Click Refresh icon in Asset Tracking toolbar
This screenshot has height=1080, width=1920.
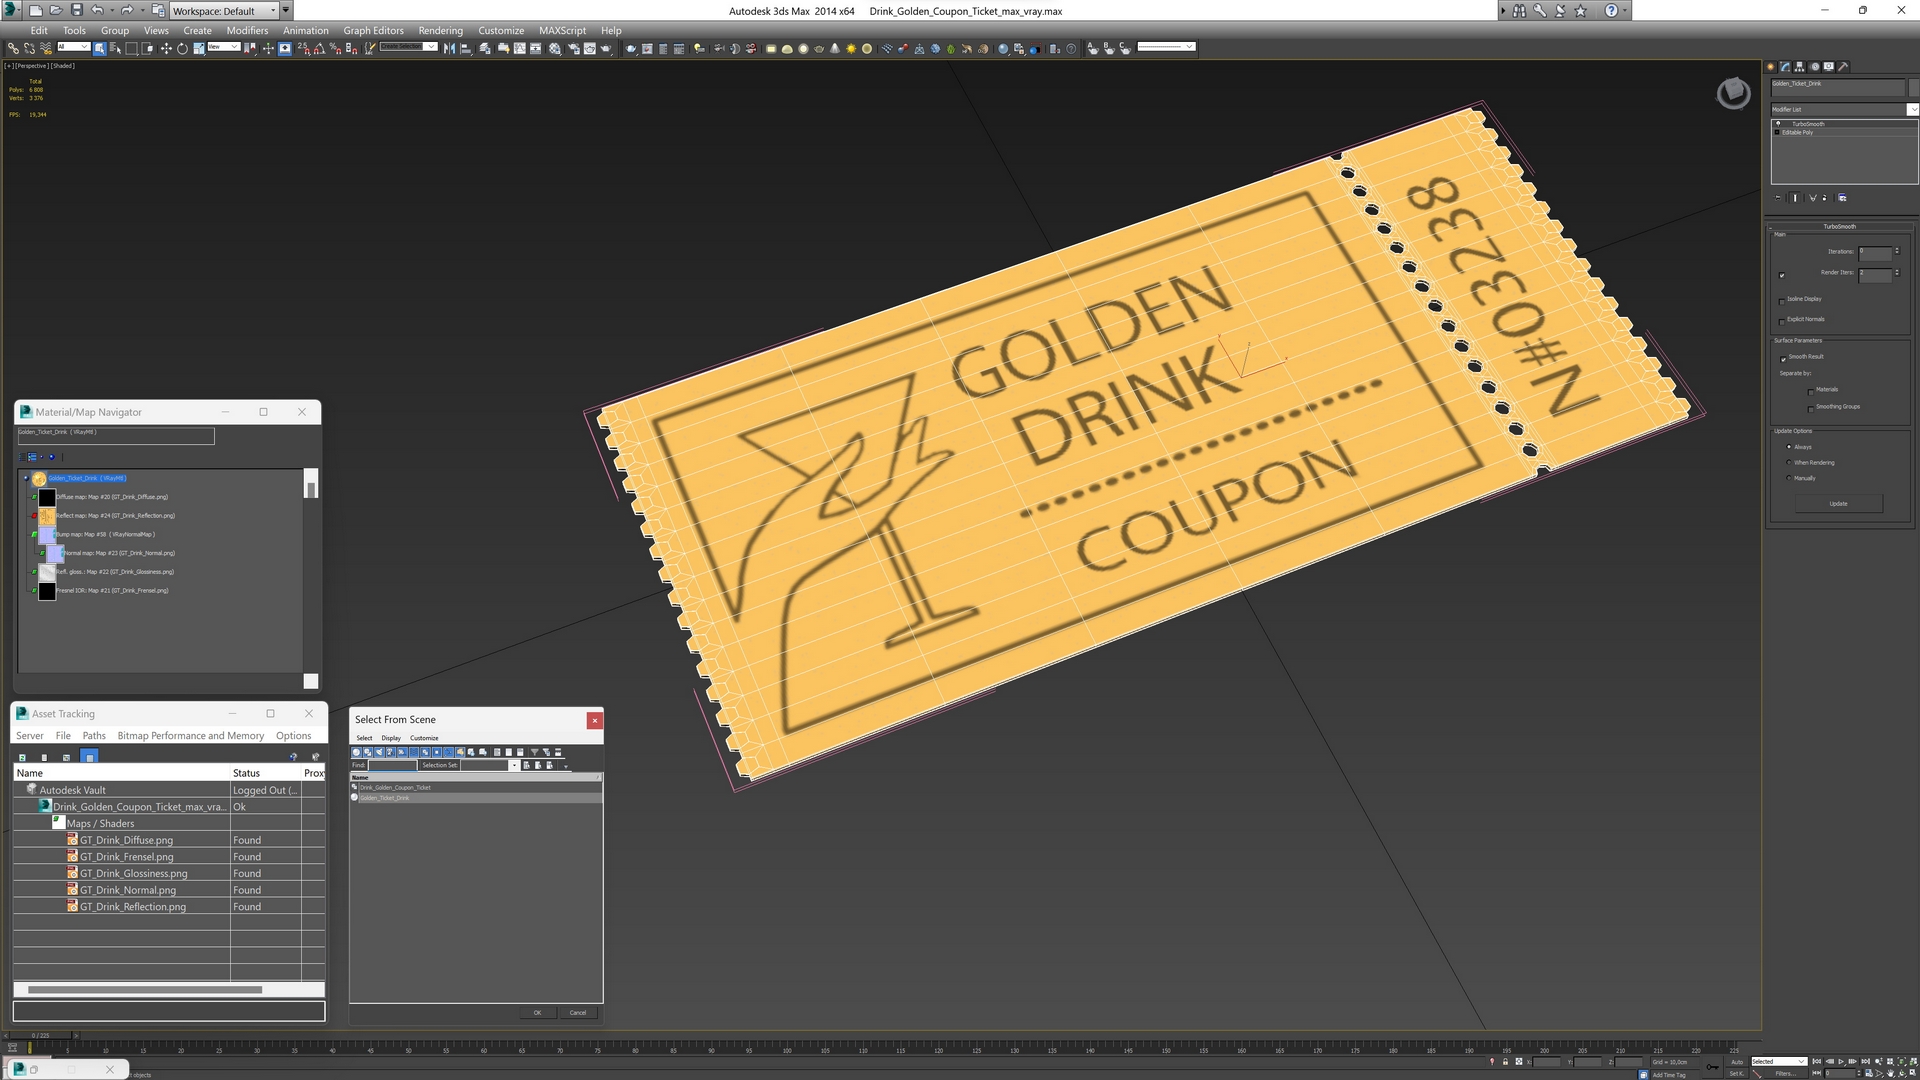tap(22, 757)
